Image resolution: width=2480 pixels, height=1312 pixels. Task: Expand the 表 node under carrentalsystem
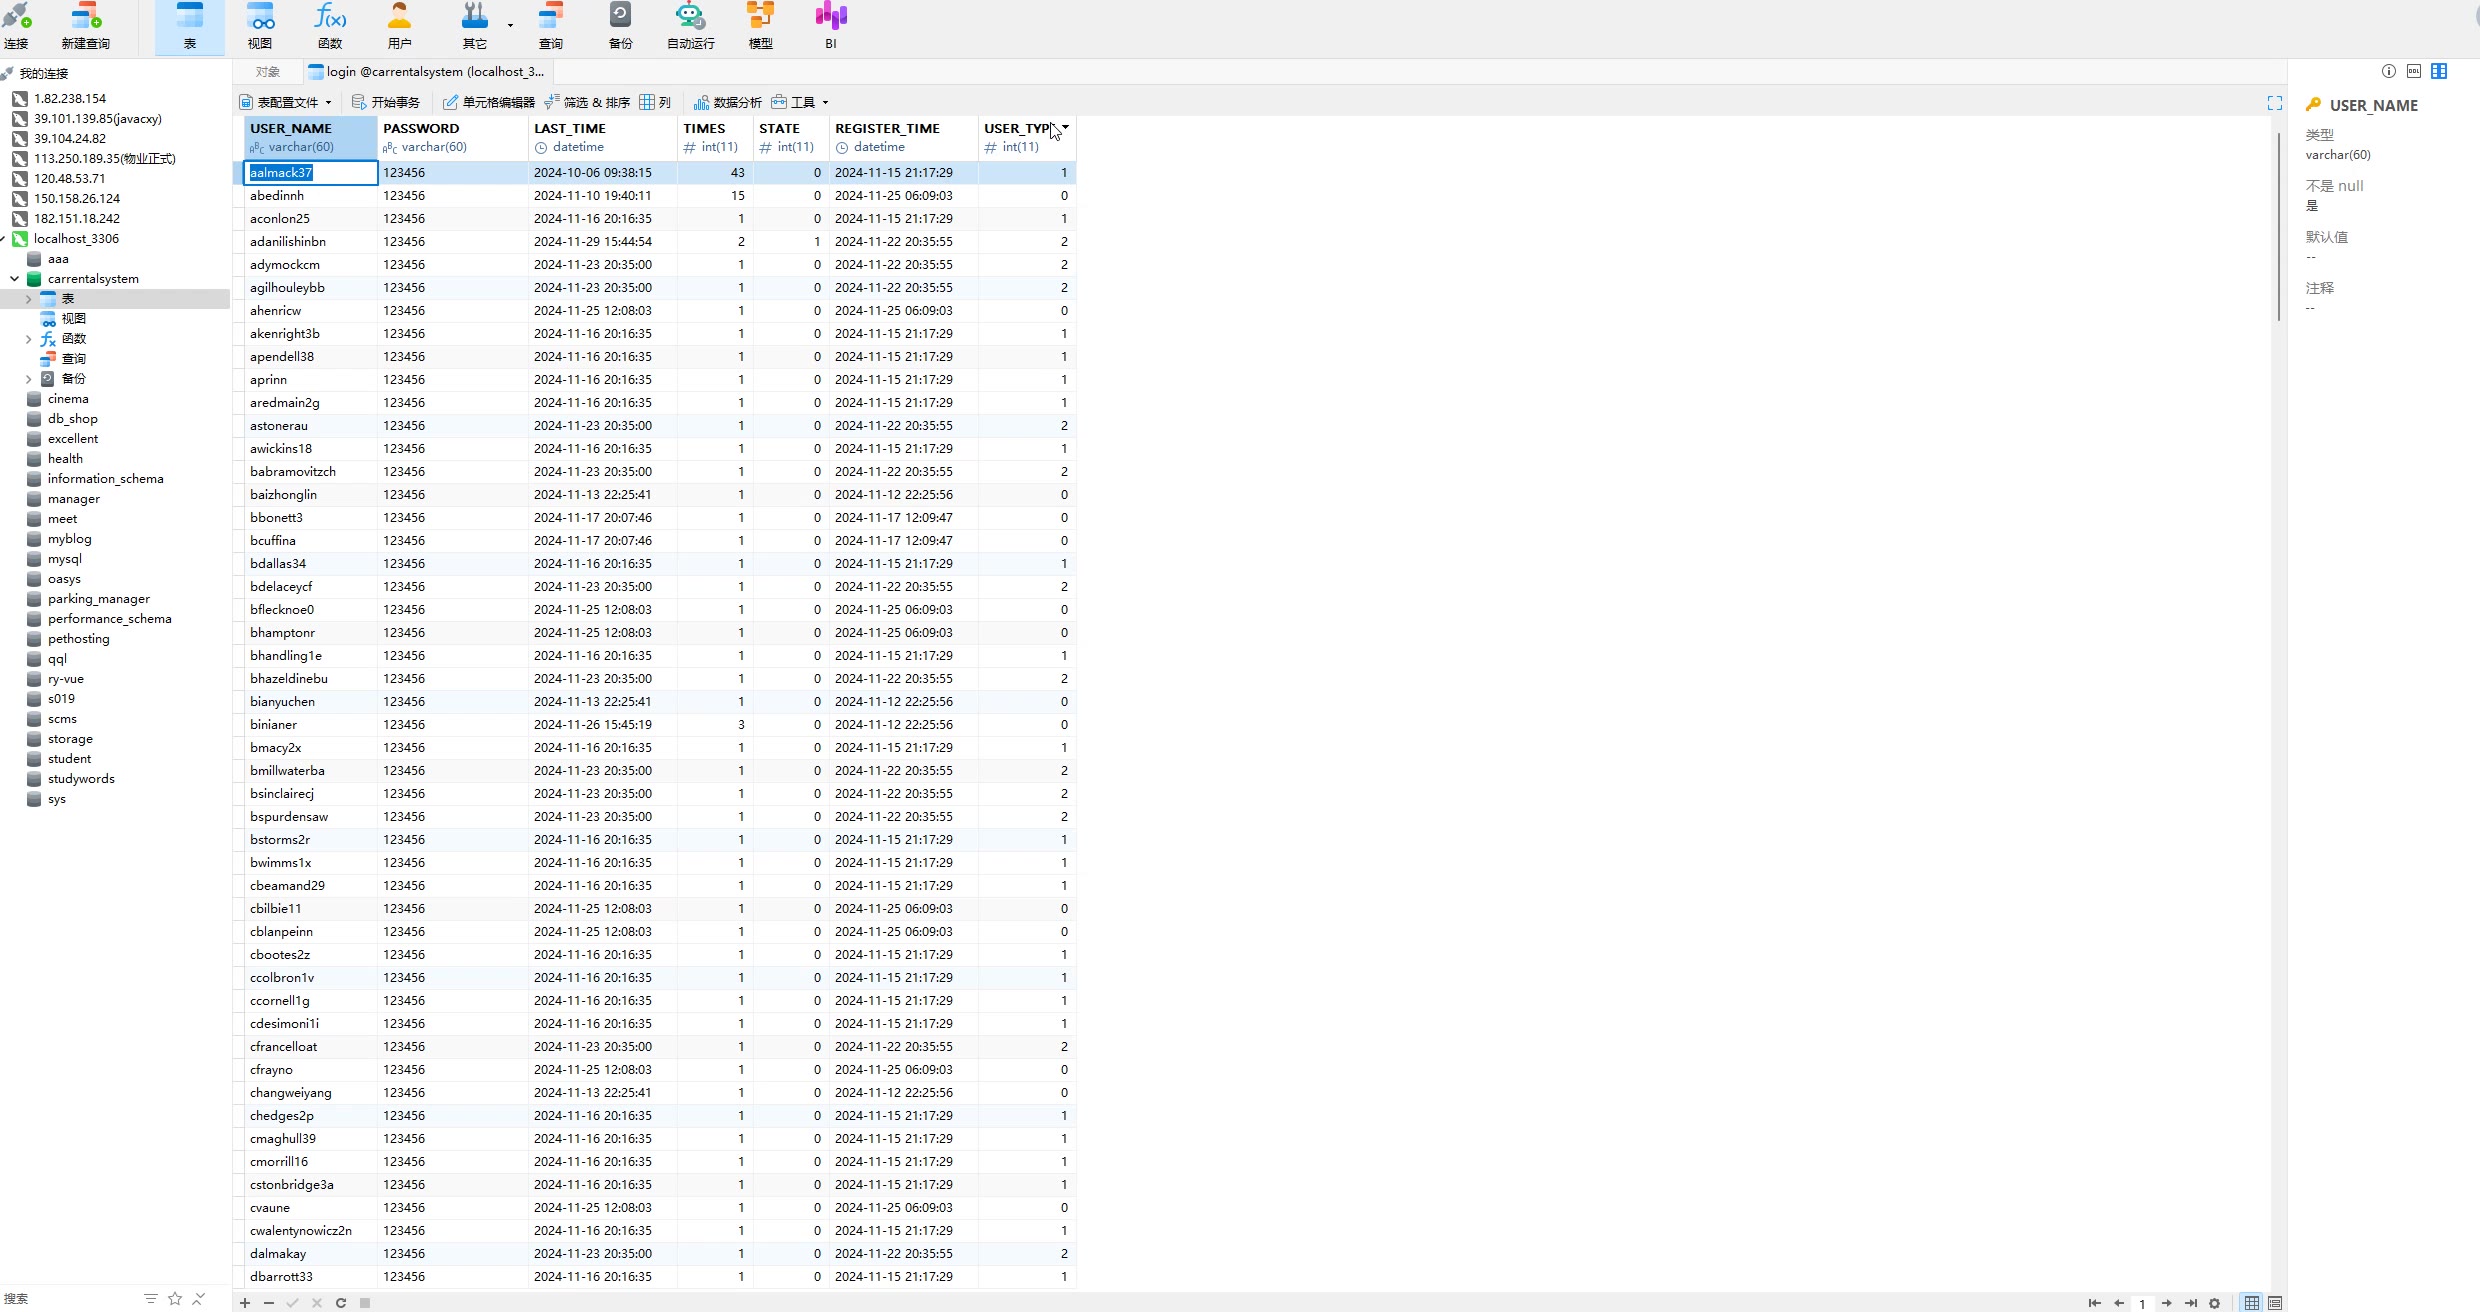point(28,299)
